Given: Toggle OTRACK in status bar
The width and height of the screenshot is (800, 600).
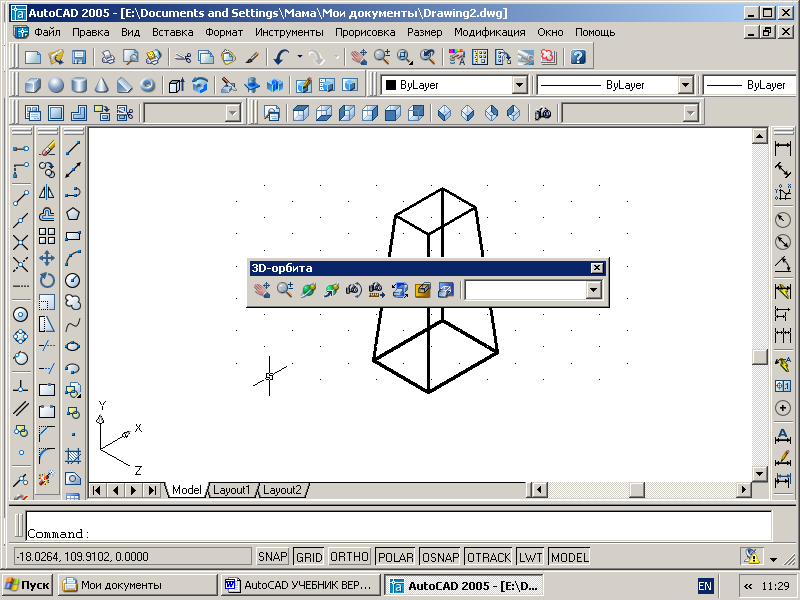Looking at the screenshot, I should tap(489, 557).
